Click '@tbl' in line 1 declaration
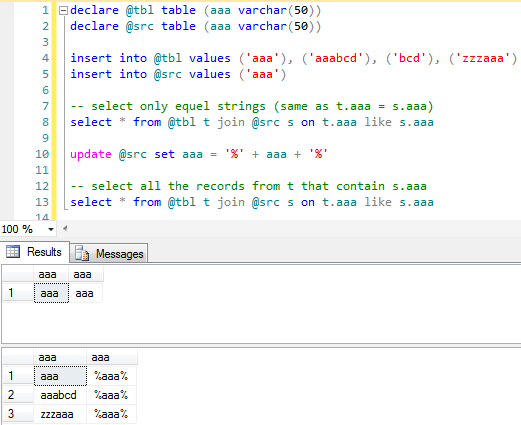 [140, 10]
